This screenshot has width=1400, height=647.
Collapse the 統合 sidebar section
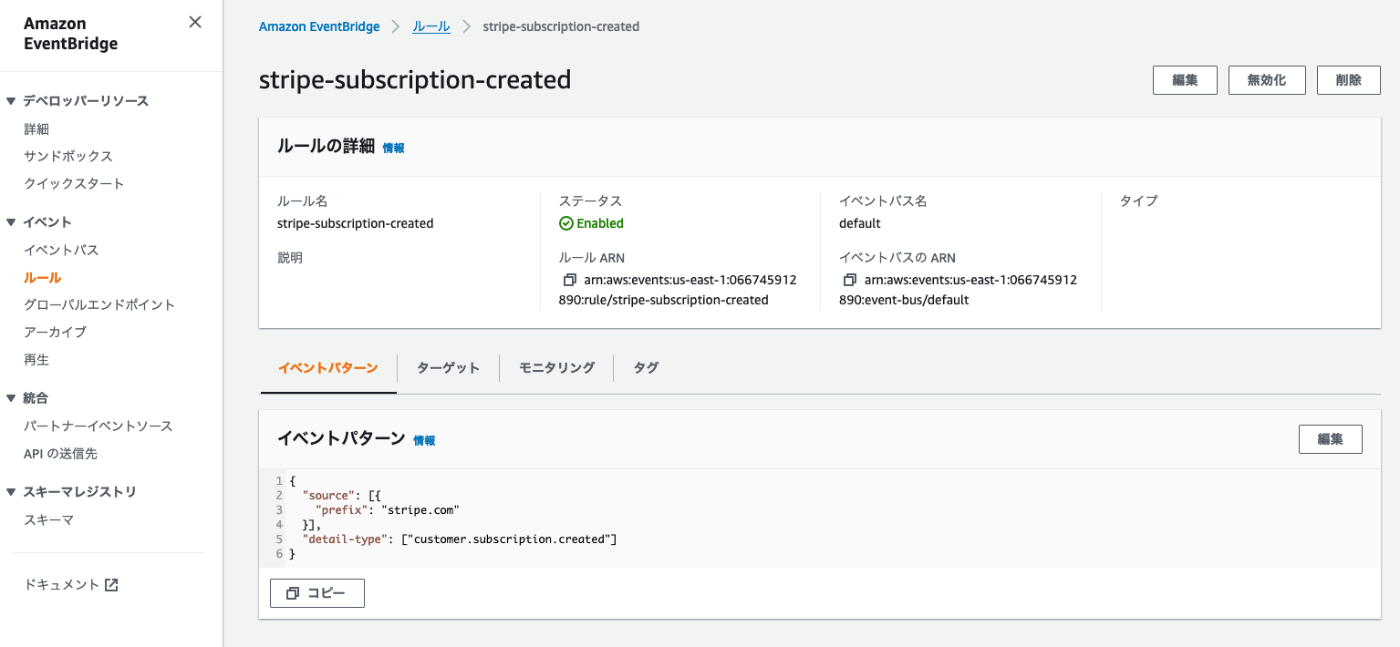[x=11, y=398]
